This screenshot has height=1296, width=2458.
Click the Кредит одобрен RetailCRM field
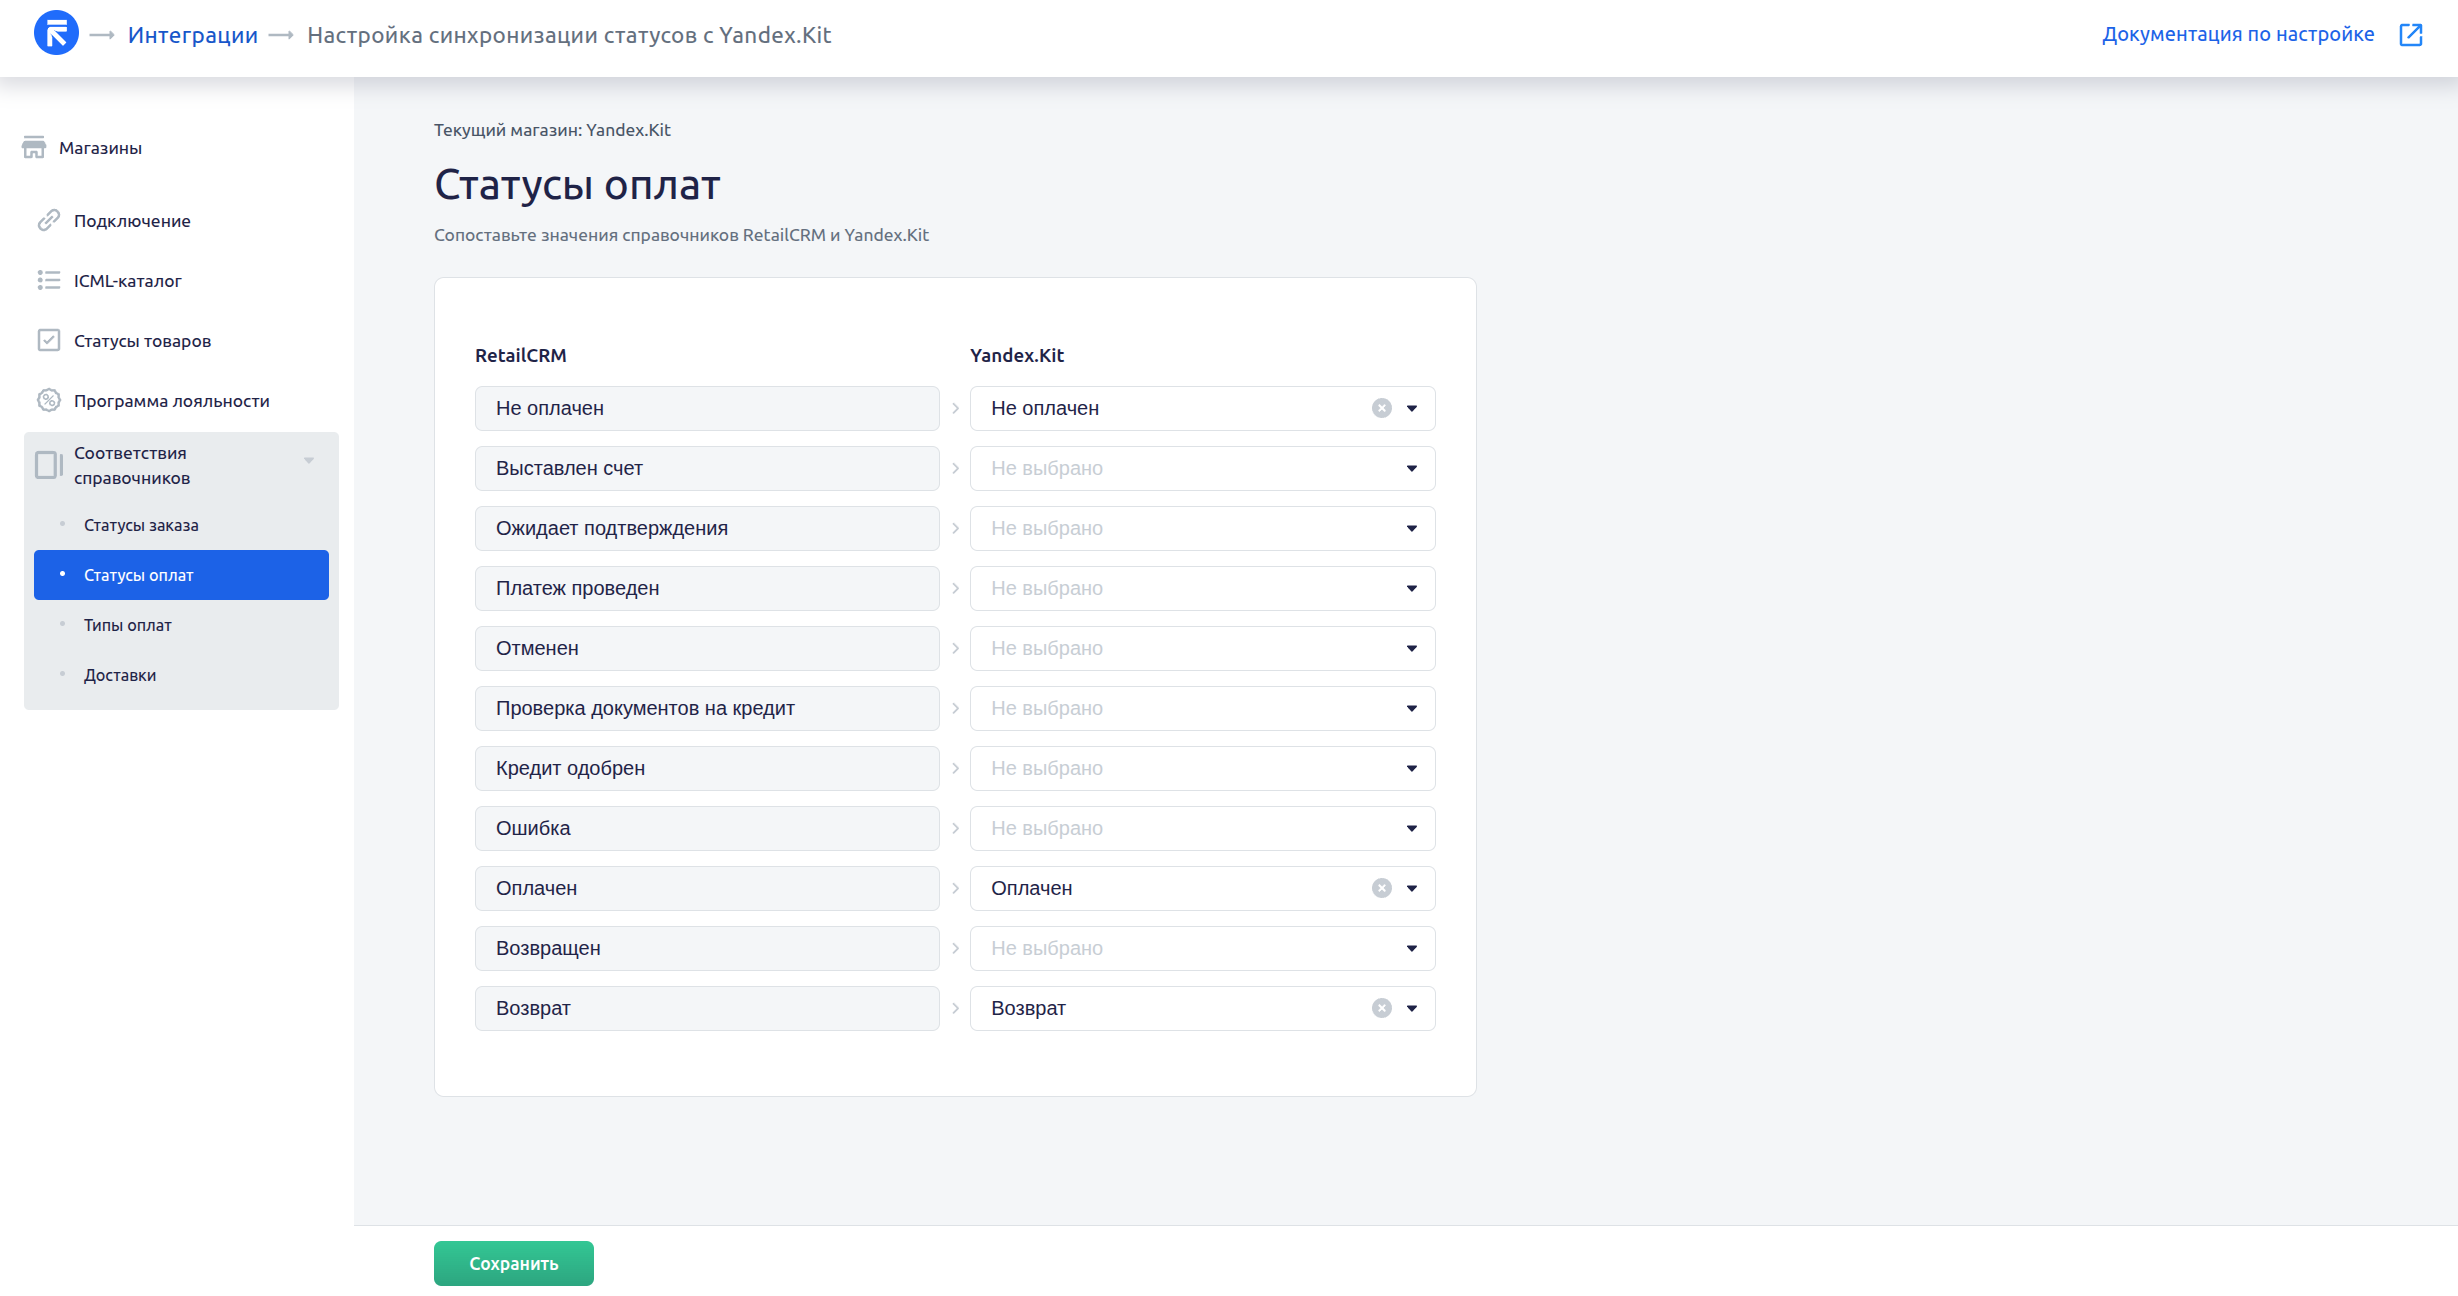pos(707,768)
